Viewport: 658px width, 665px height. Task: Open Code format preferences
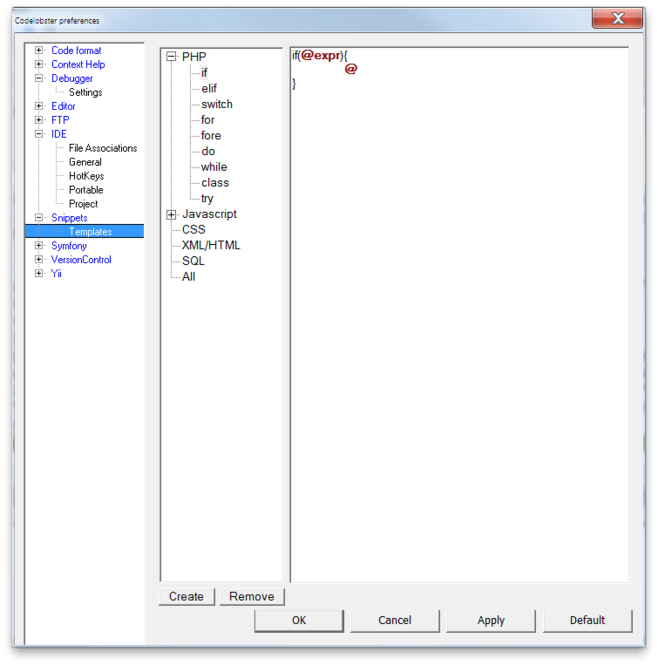[x=76, y=50]
